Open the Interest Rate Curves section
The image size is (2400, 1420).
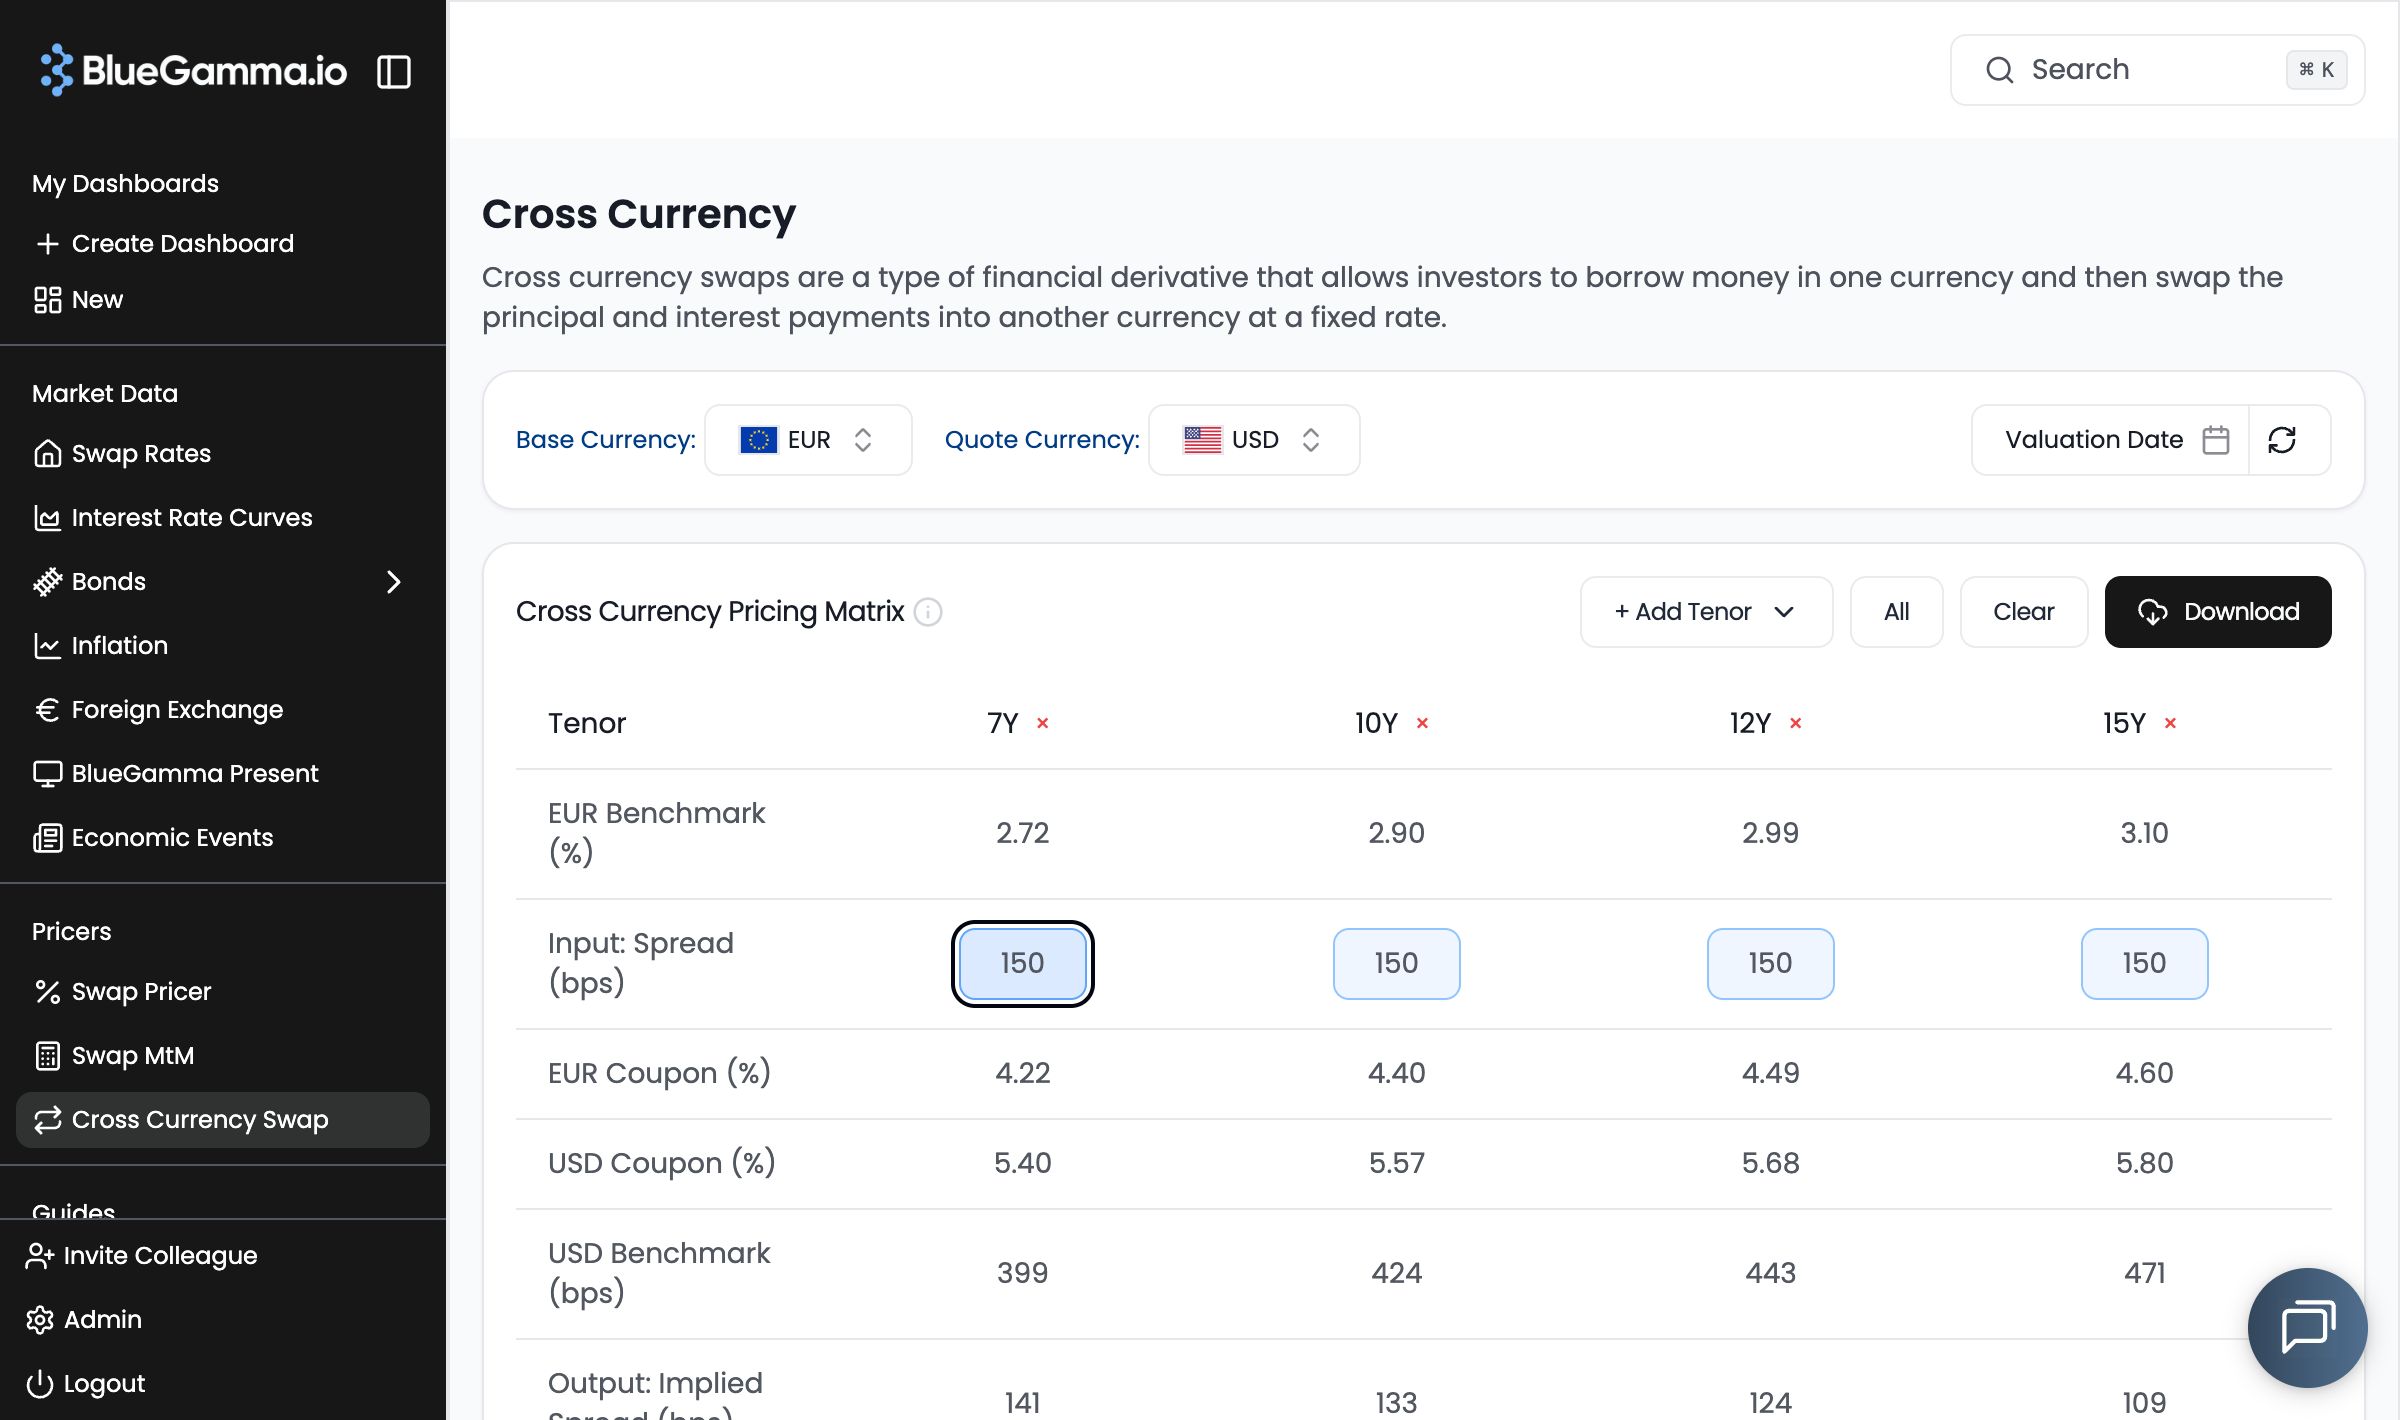[x=191, y=517]
